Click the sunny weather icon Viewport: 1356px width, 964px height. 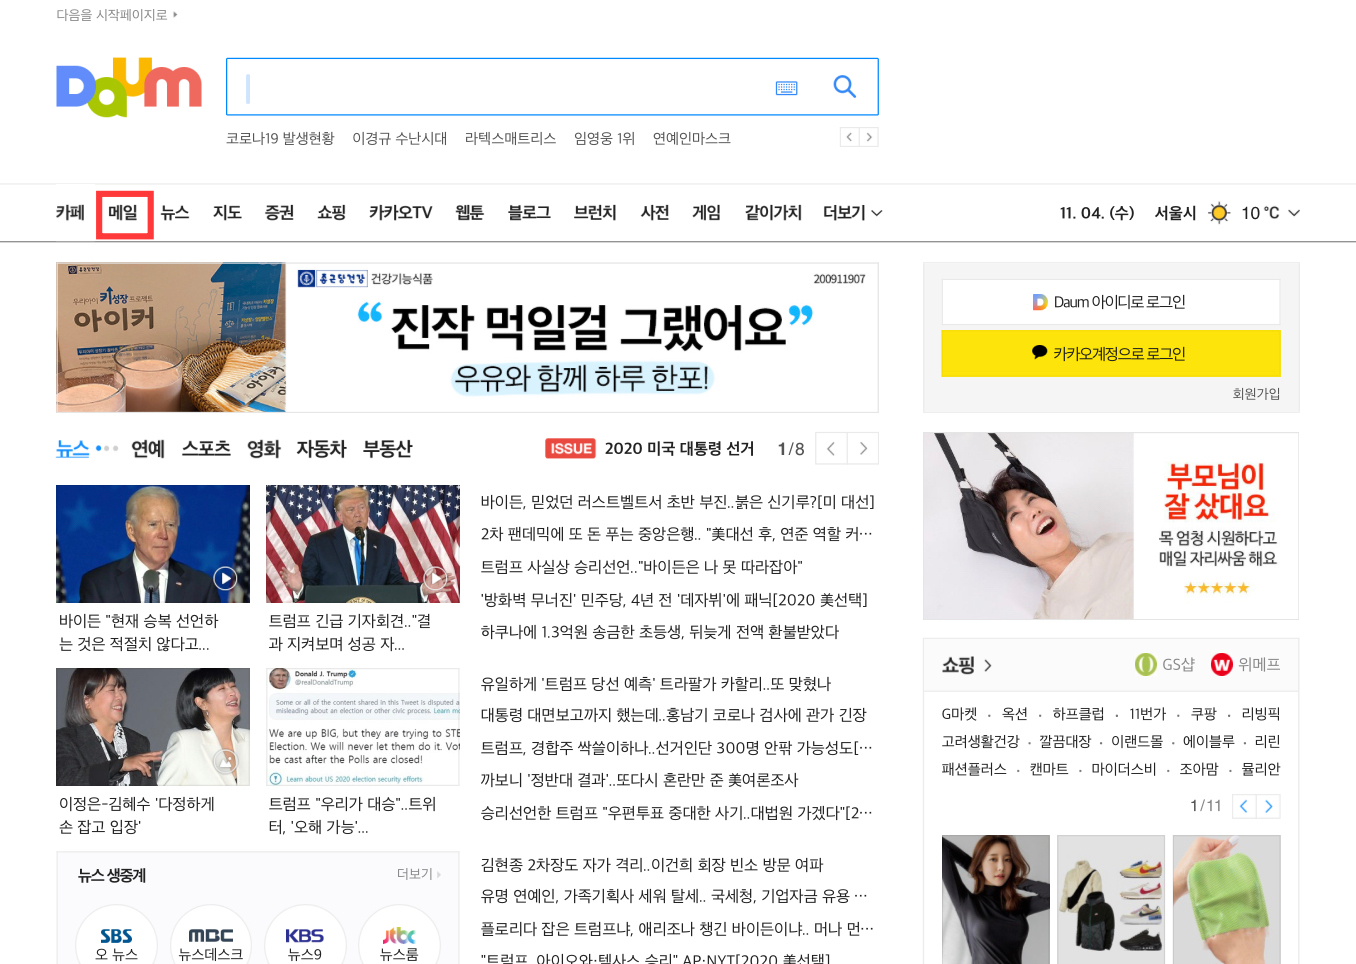[x=1218, y=213]
